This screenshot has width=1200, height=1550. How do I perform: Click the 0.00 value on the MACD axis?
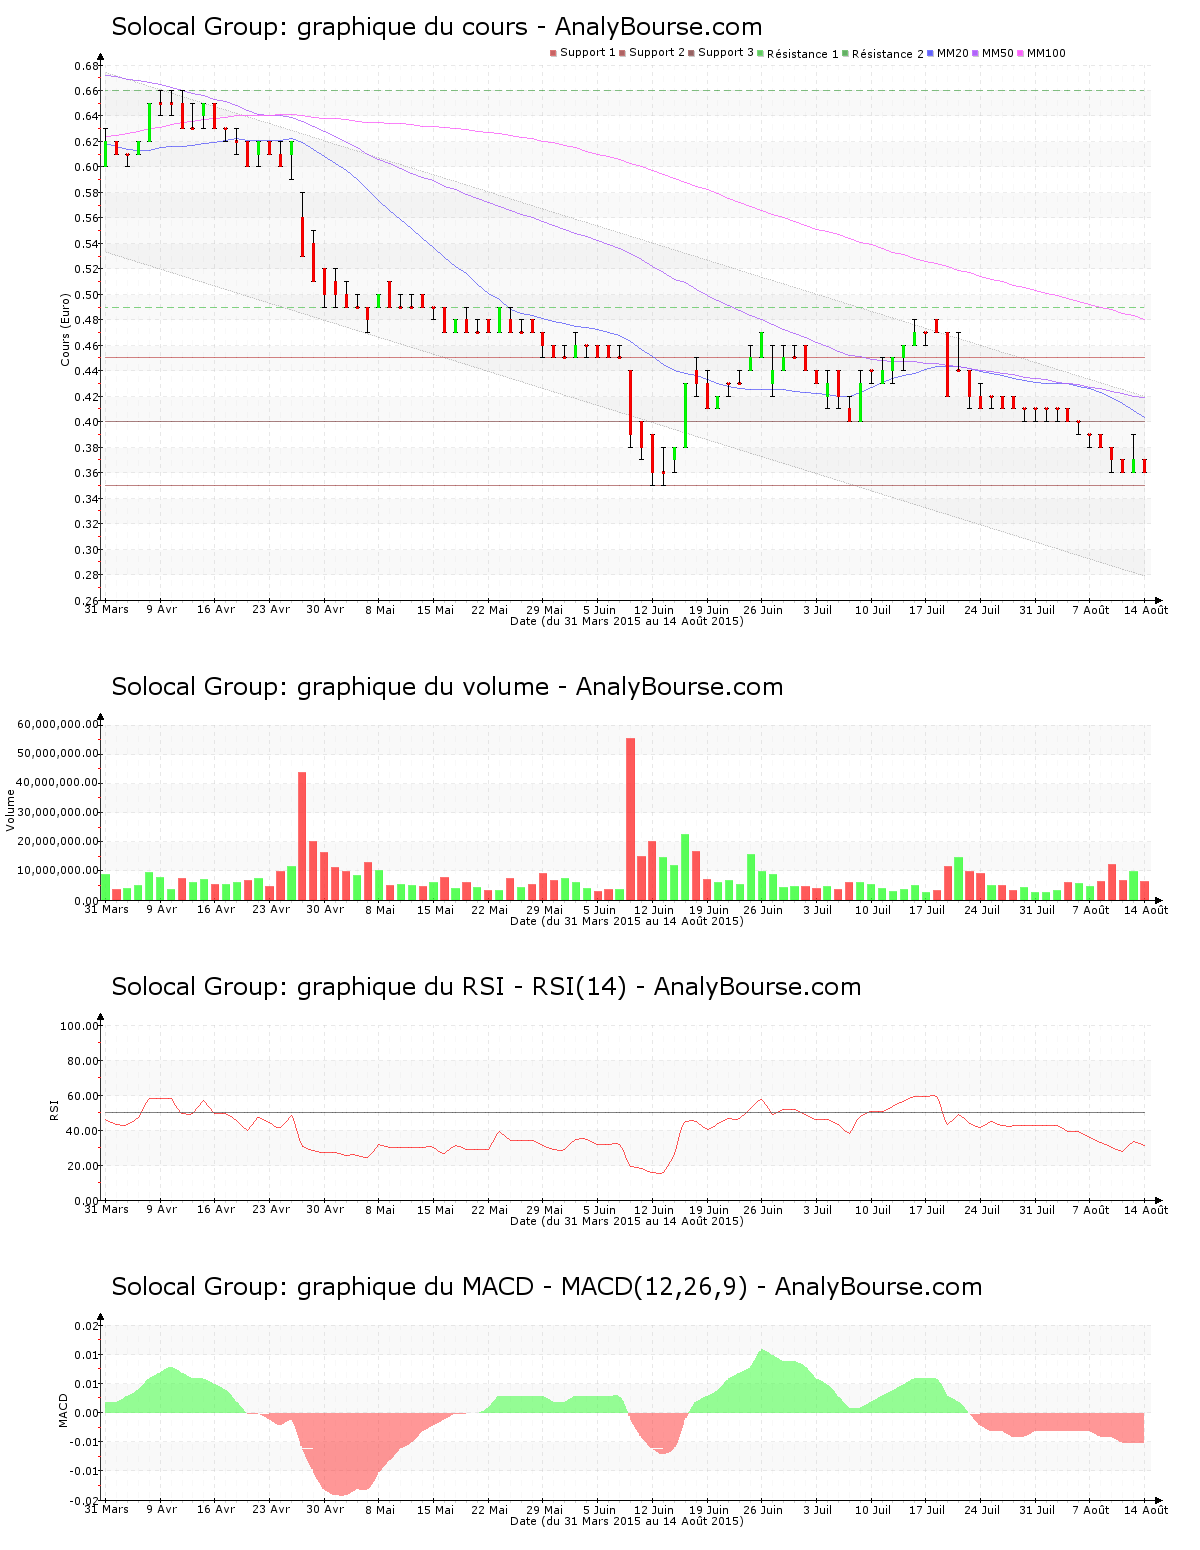pyautogui.click(x=88, y=1413)
